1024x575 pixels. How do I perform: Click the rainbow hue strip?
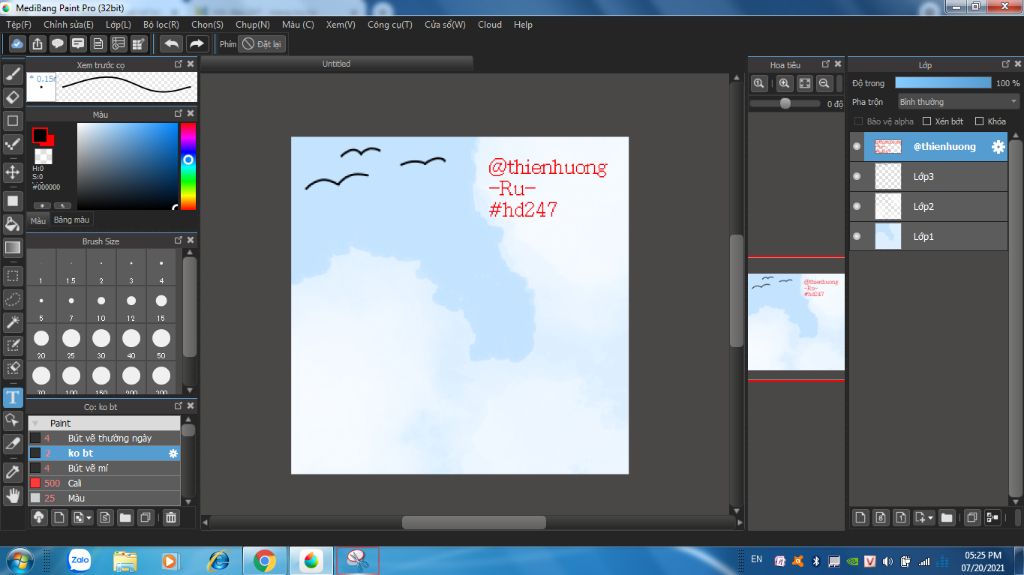click(x=188, y=167)
